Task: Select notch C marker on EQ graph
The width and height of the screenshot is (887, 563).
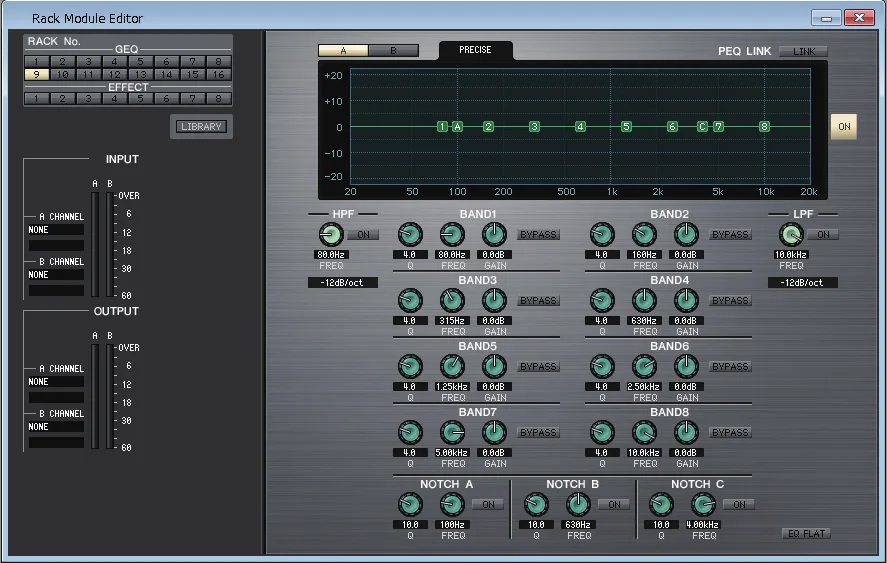Action: click(702, 127)
